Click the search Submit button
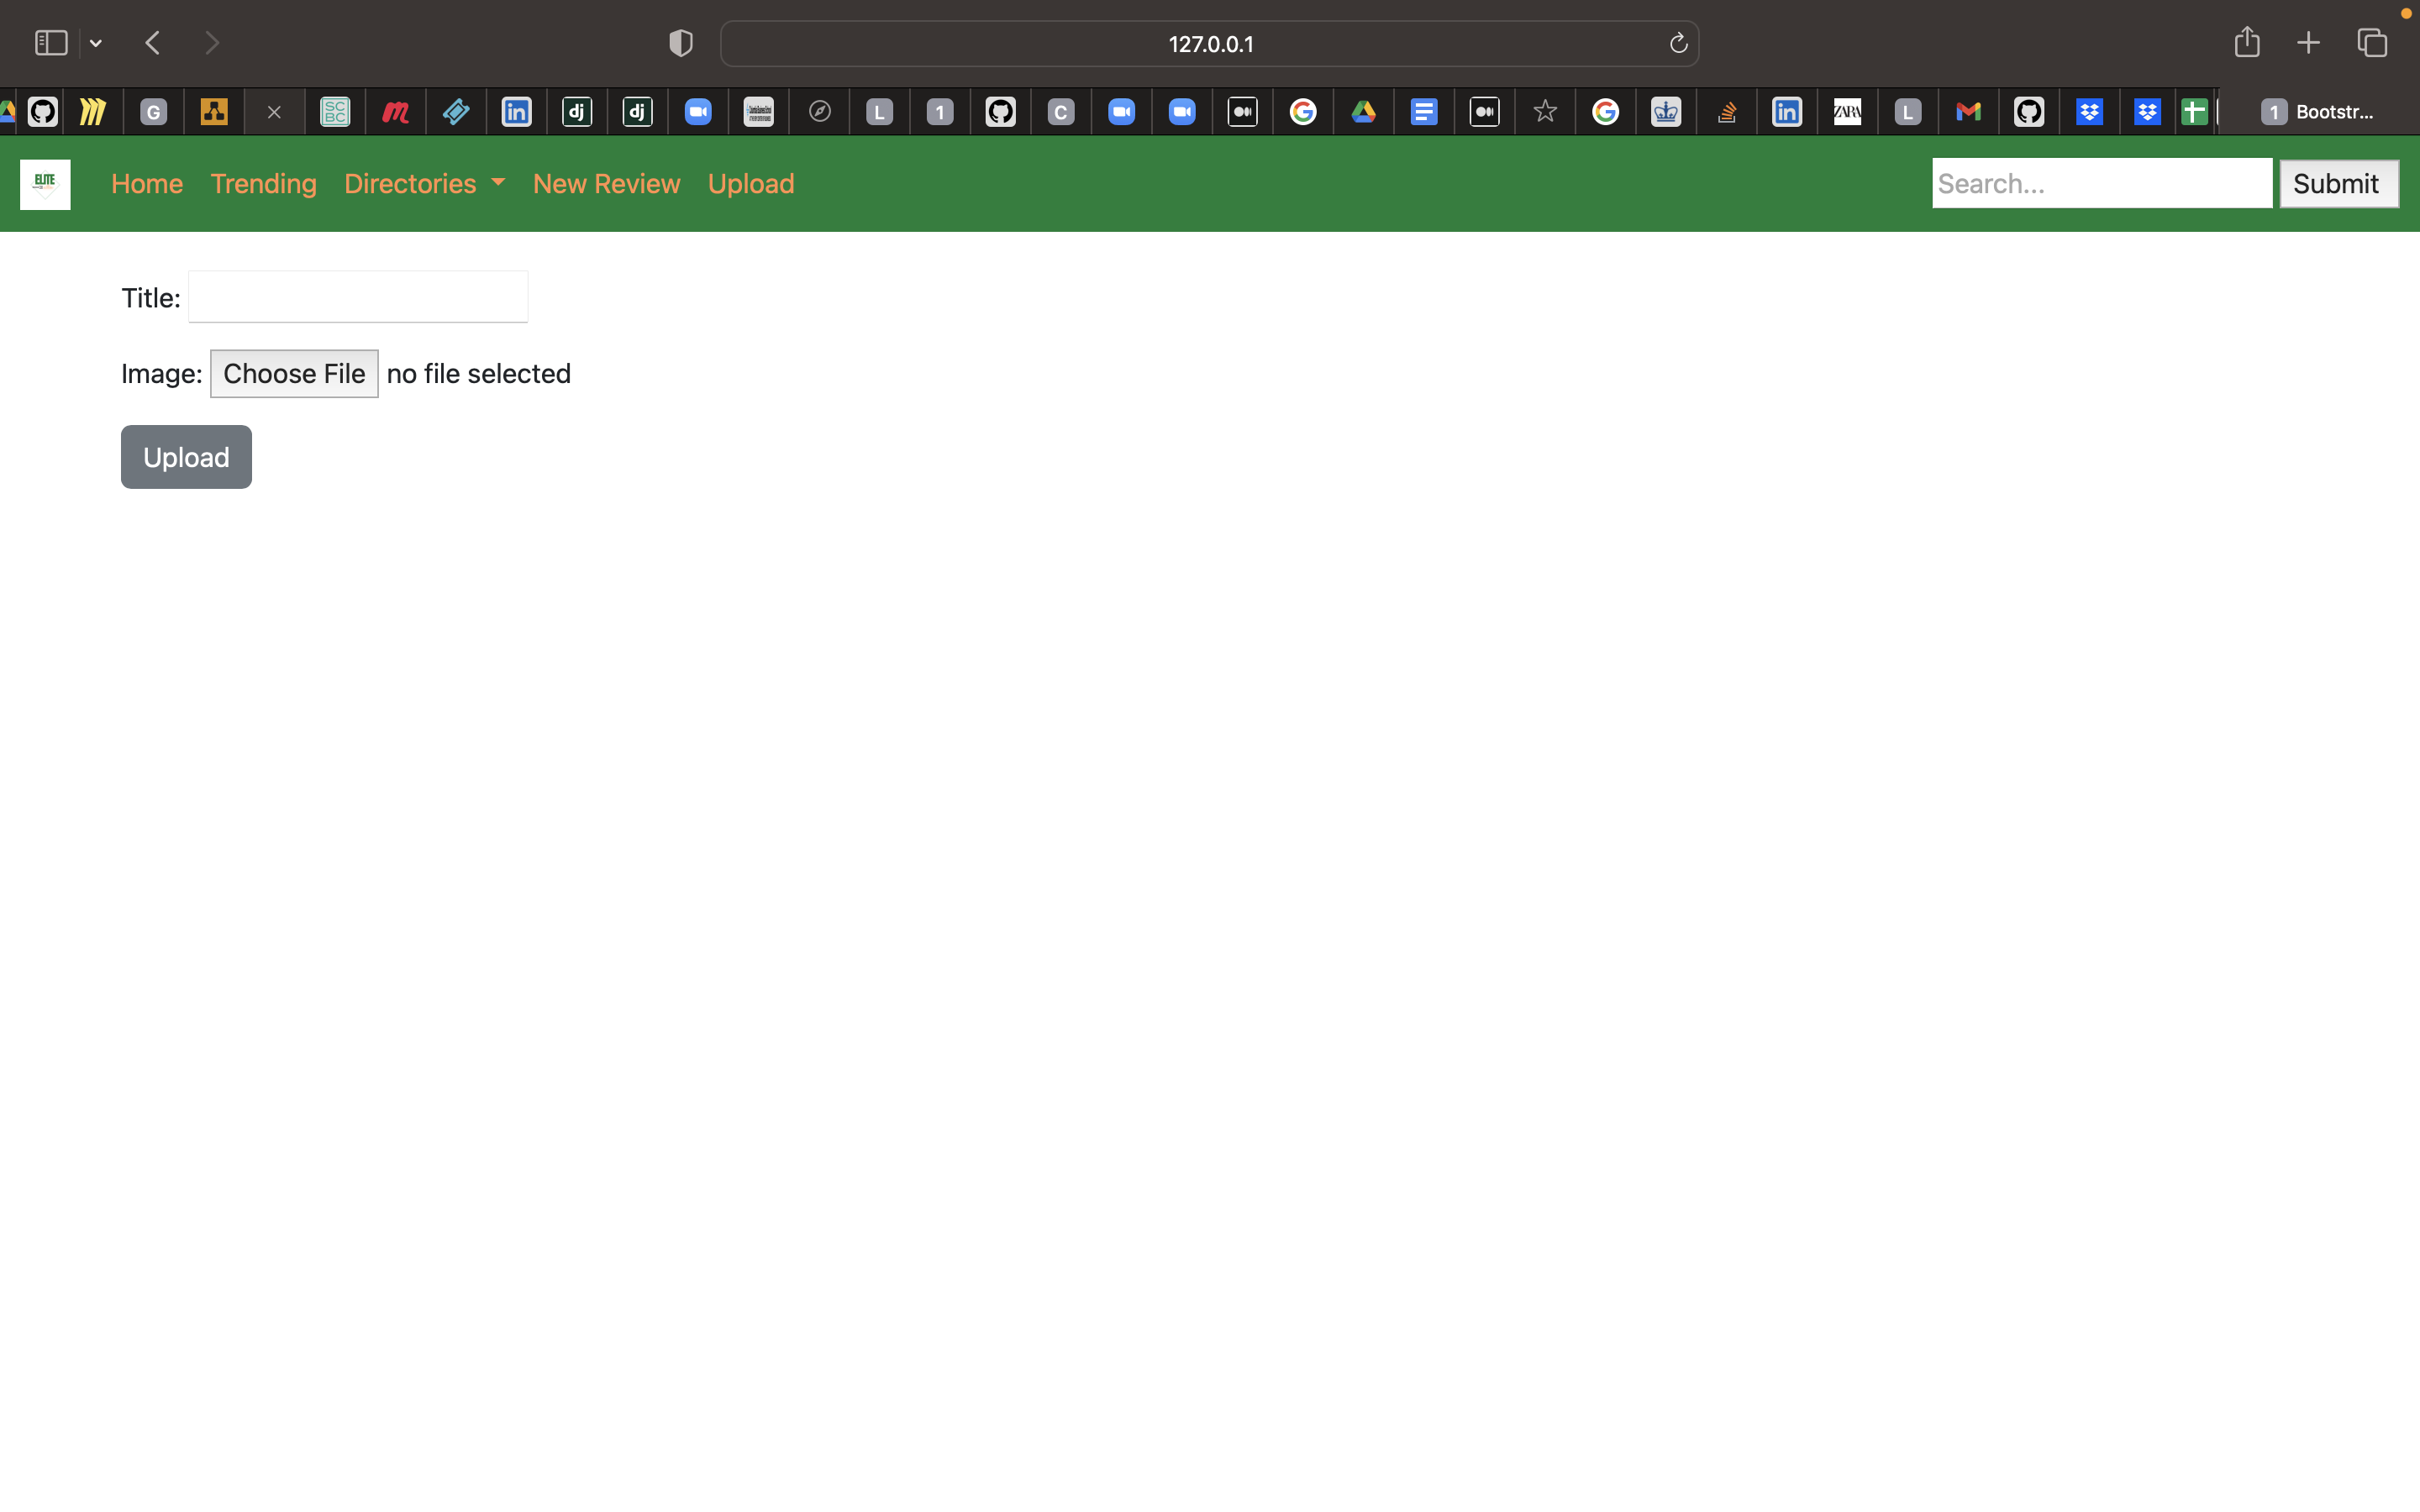The image size is (2420, 1512). click(2337, 184)
